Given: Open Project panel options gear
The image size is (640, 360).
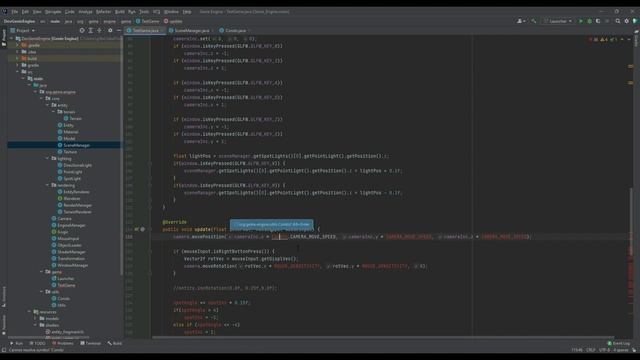Looking at the screenshot, I should click(x=110, y=31).
